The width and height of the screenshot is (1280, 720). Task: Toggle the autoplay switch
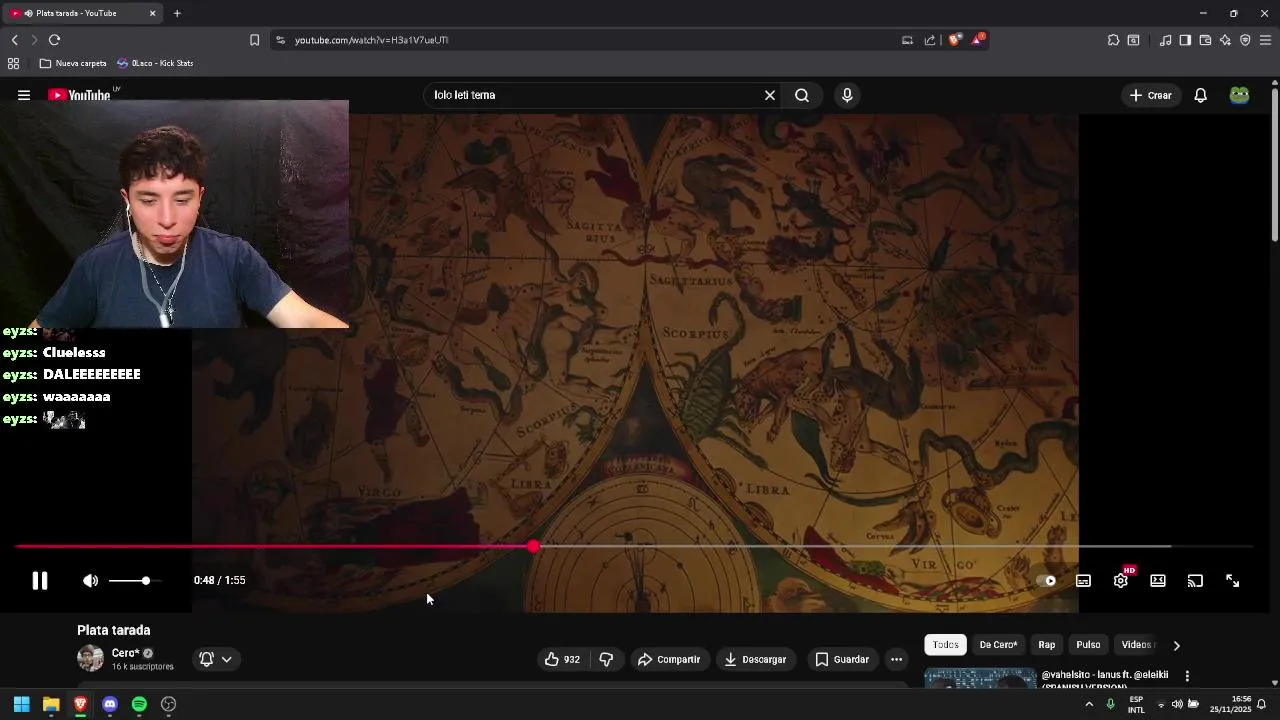point(1046,581)
